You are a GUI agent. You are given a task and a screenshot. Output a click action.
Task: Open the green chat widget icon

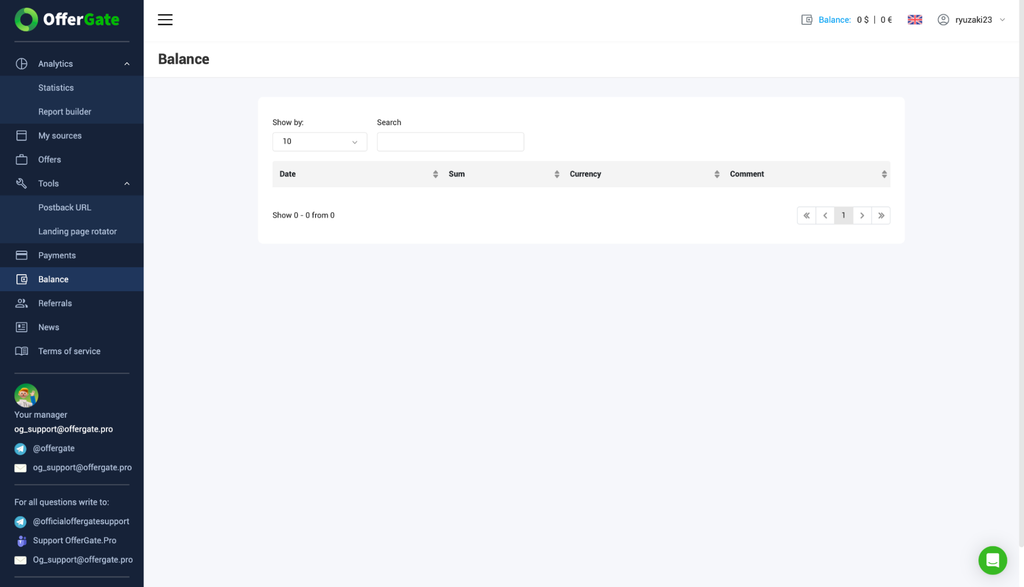pyautogui.click(x=992, y=560)
